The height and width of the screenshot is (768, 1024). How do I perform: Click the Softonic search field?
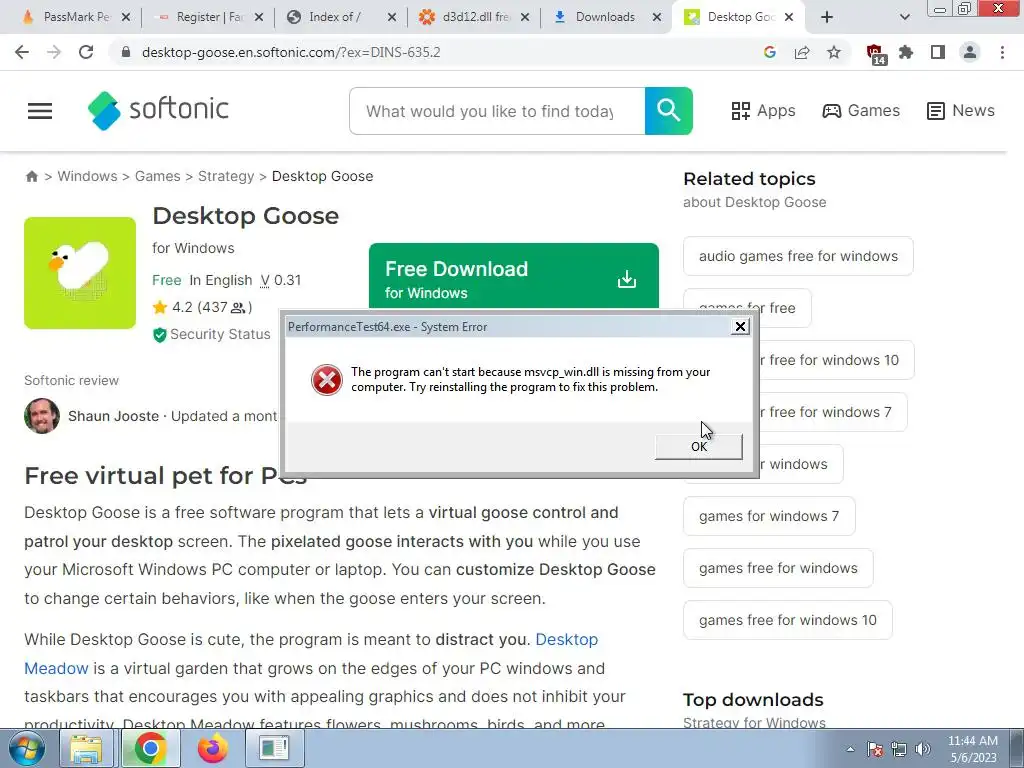pos(496,111)
